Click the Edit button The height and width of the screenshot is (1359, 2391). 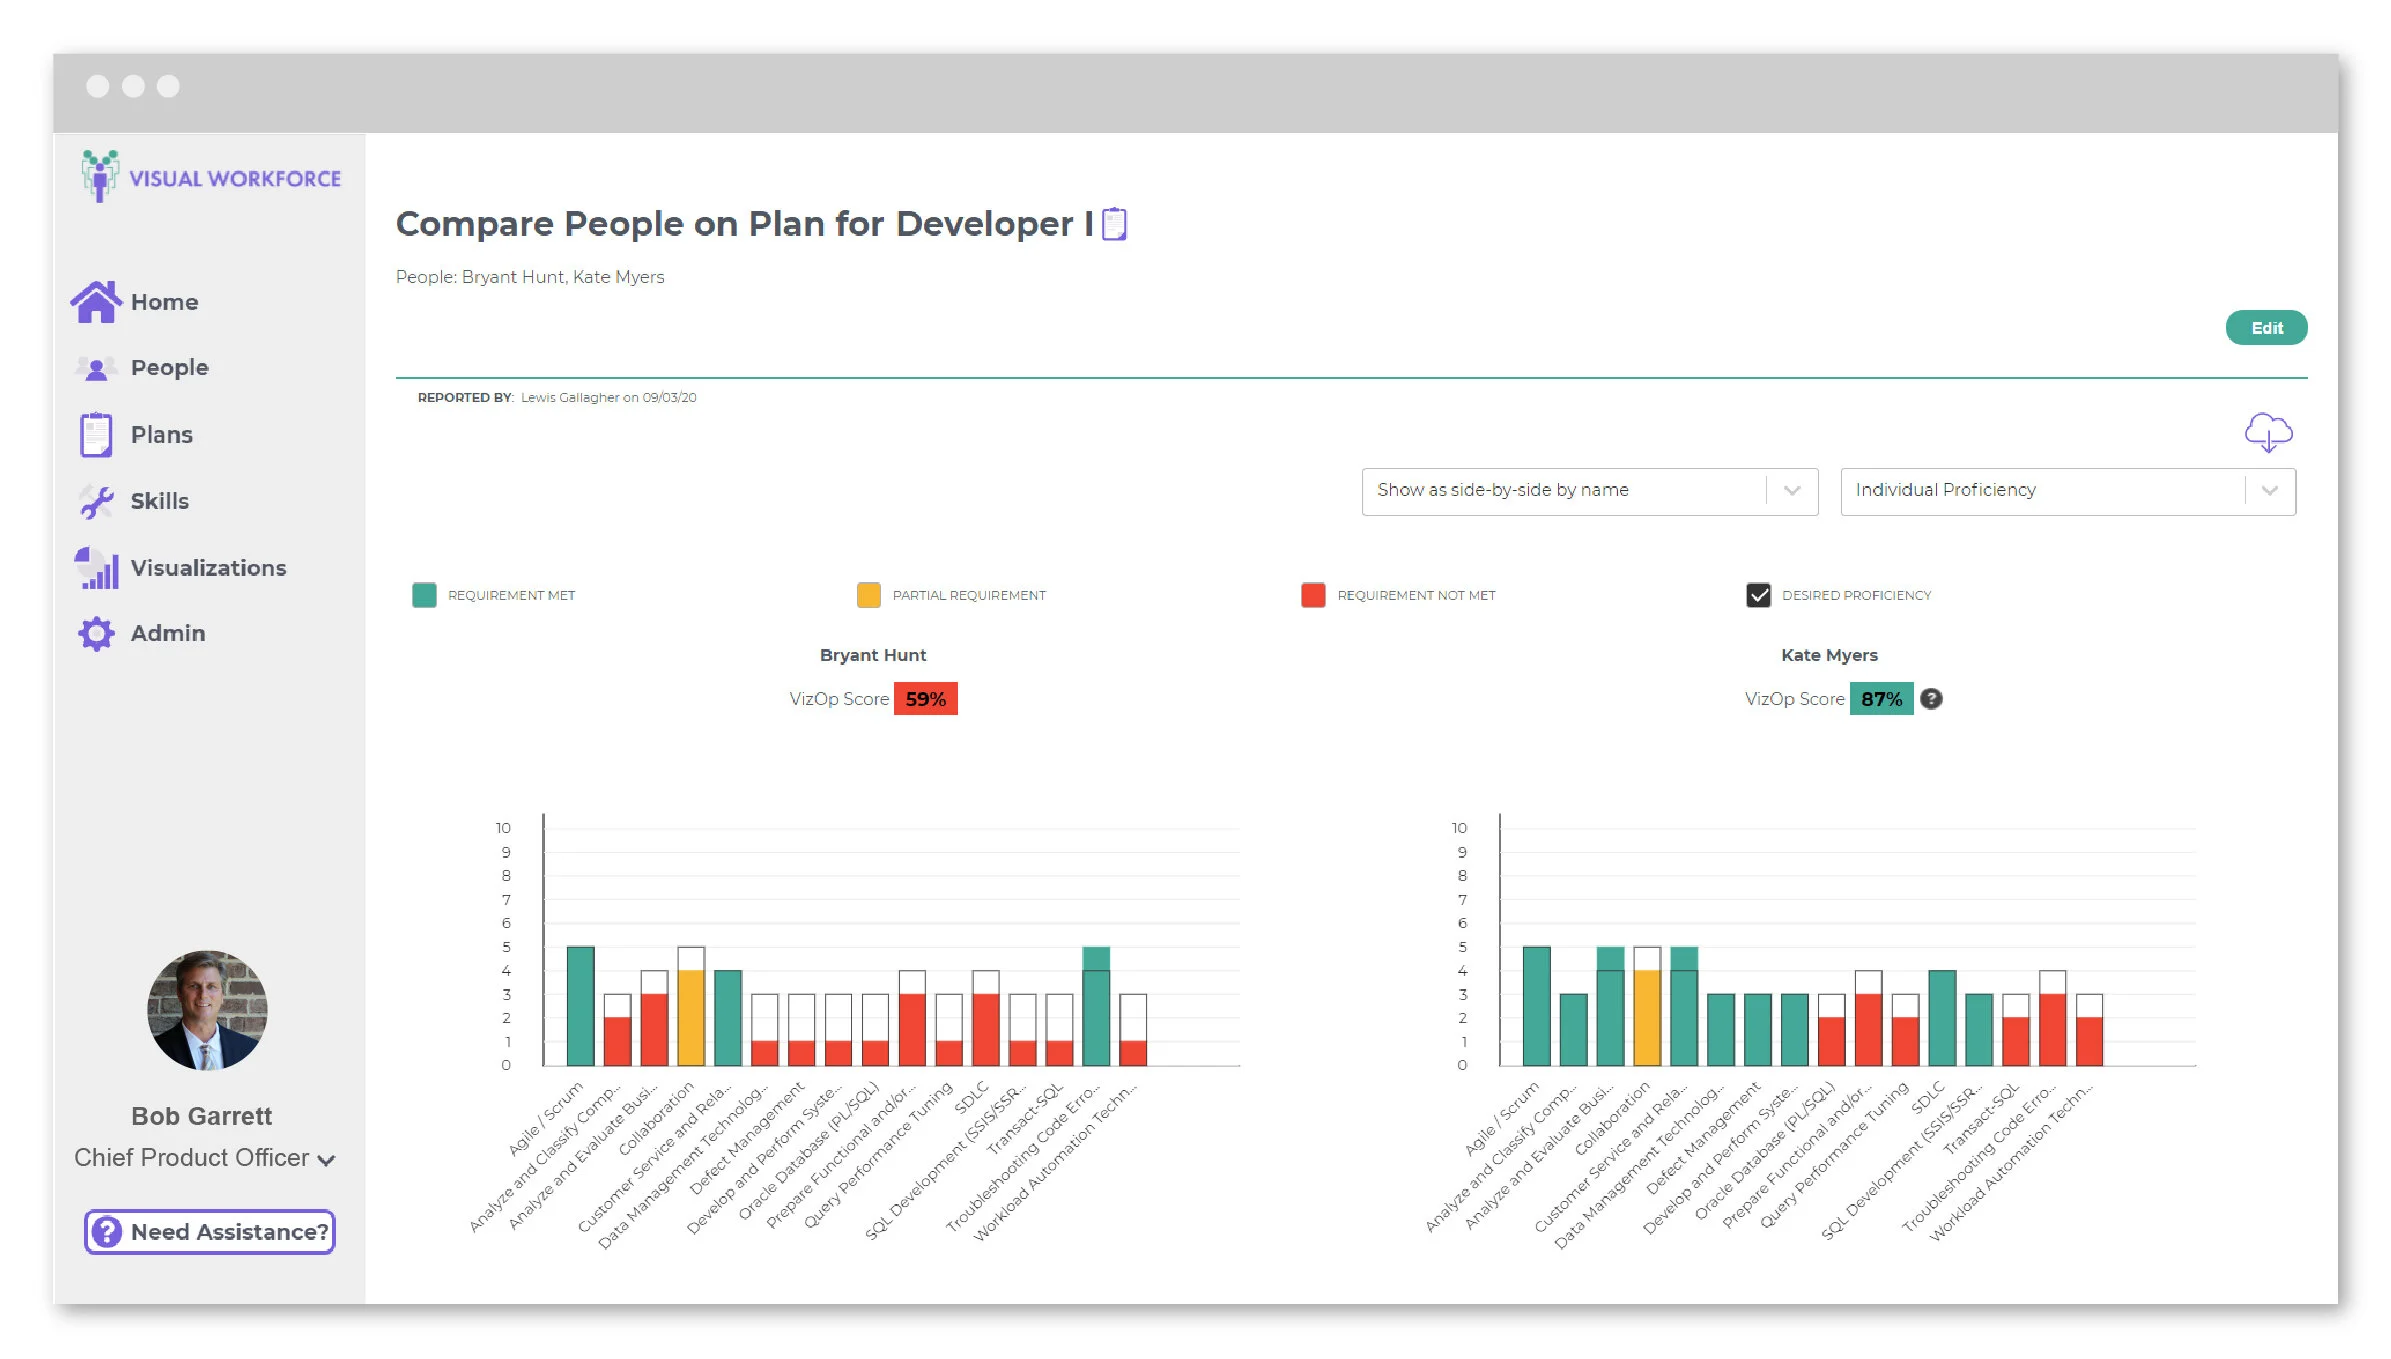click(x=2266, y=327)
